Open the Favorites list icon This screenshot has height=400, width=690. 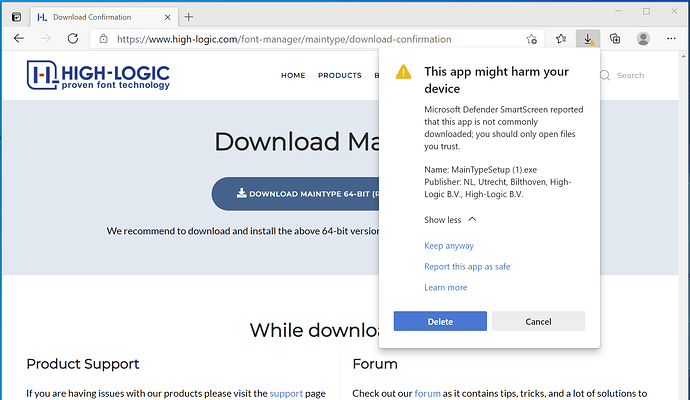(561, 39)
